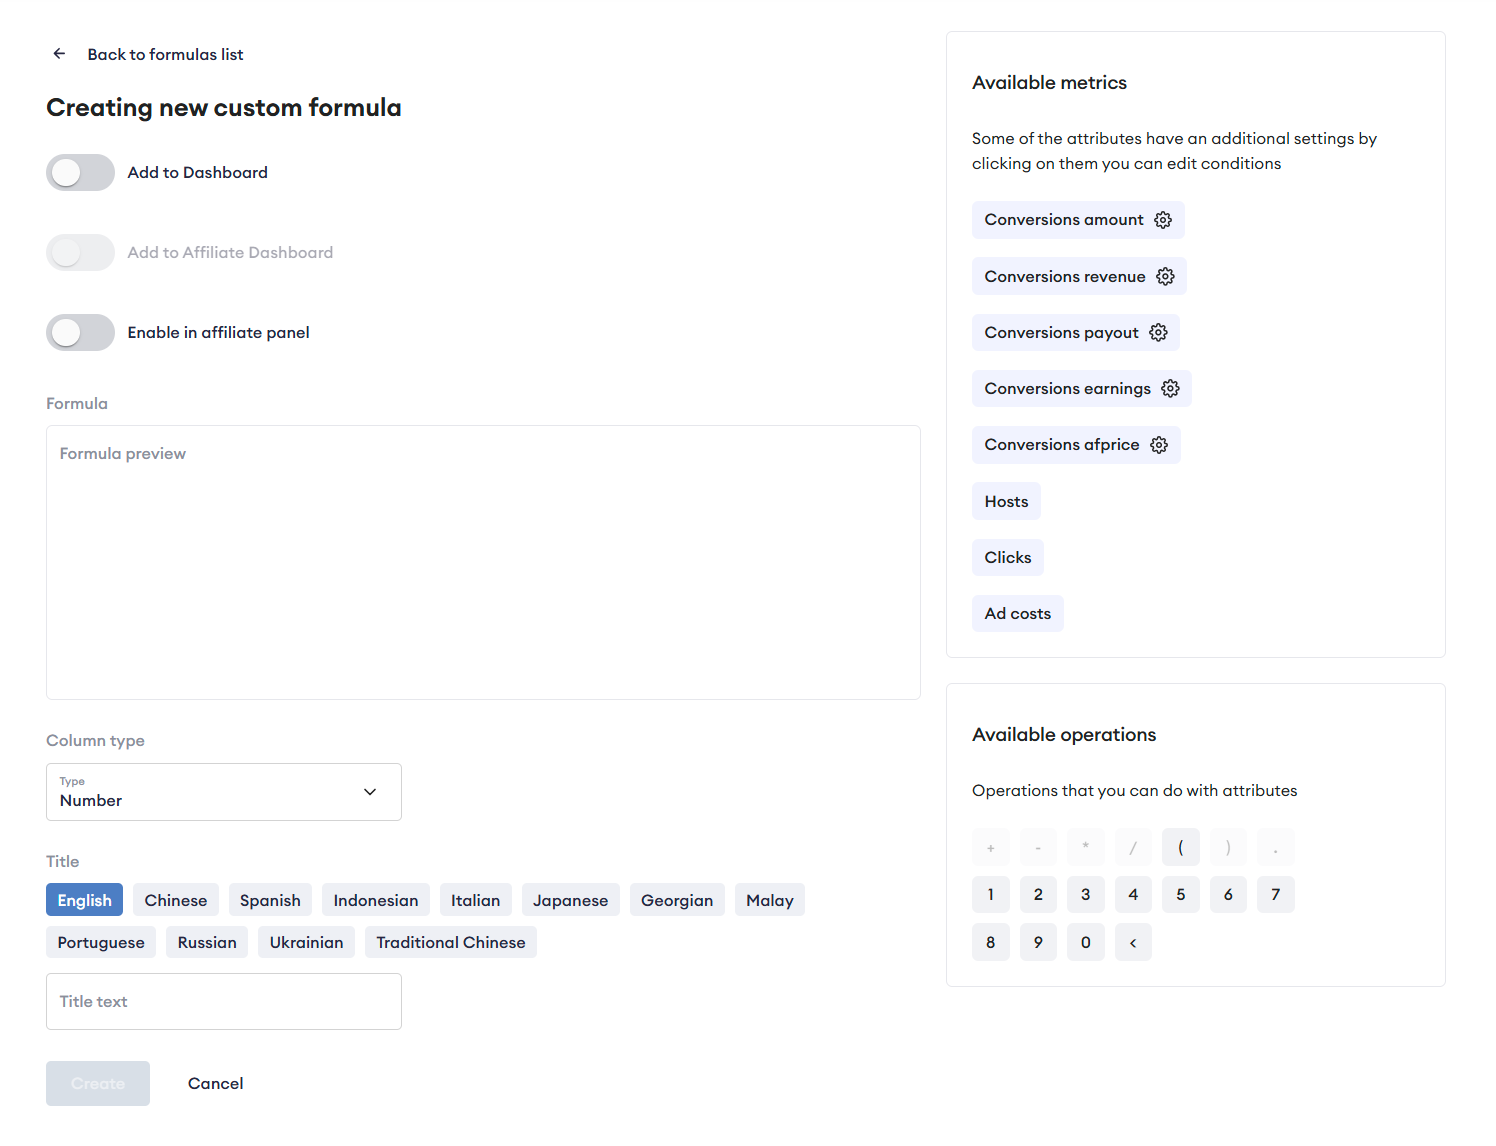1496x1146 pixels.
Task: Toggle Add to Affiliate Dashboard switch
Action: (x=80, y=253)
